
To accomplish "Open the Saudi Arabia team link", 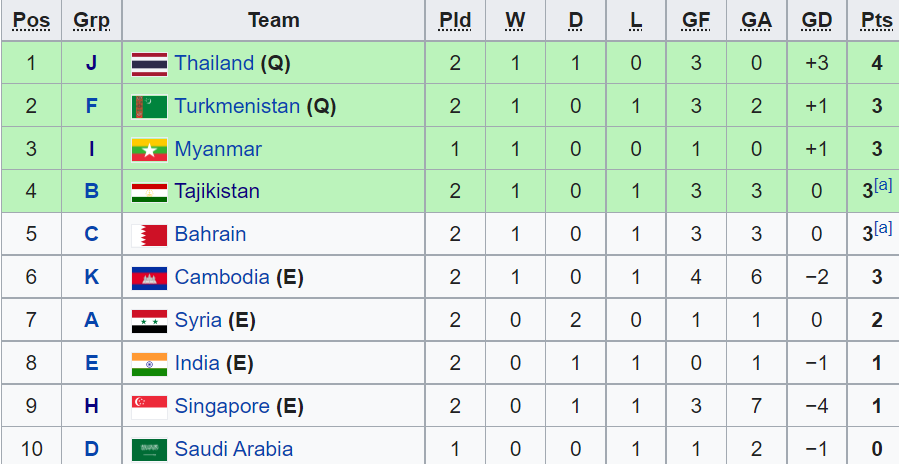I will point(233,449).
